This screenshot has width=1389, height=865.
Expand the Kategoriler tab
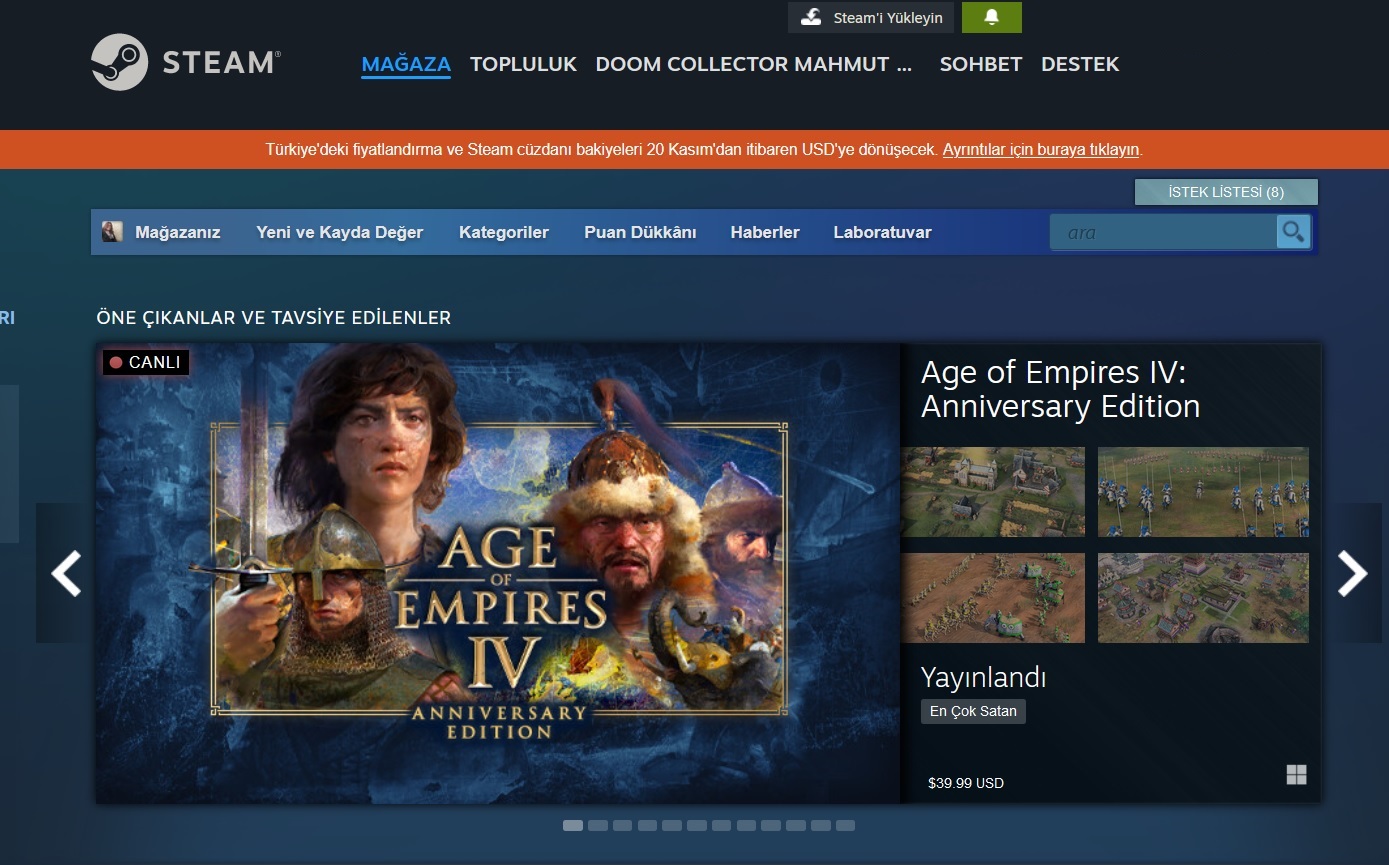tap(504, 232)
